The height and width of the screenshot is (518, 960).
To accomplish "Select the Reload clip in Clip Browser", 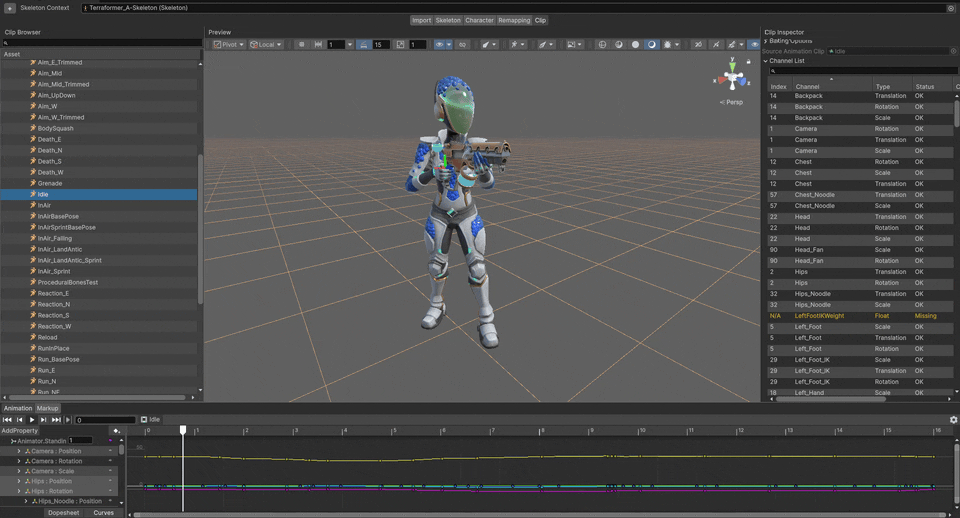I will point(47,337).
